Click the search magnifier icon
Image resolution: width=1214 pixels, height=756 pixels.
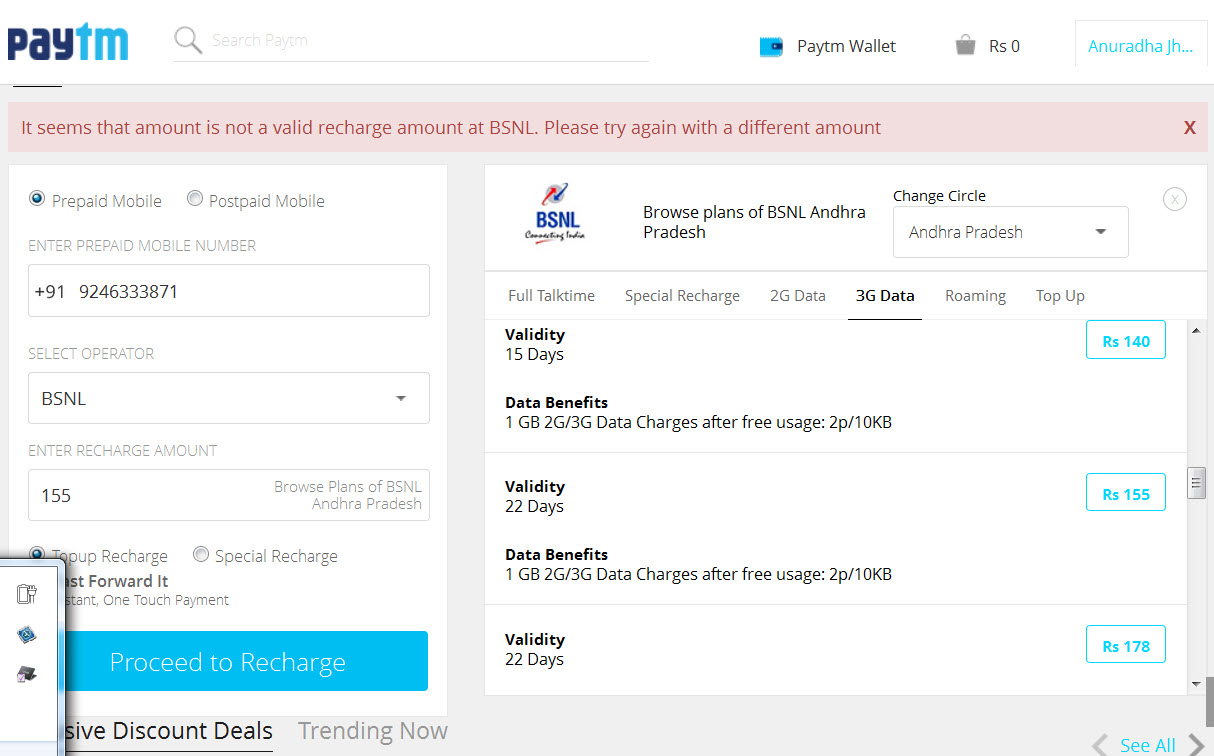point(188,41)
